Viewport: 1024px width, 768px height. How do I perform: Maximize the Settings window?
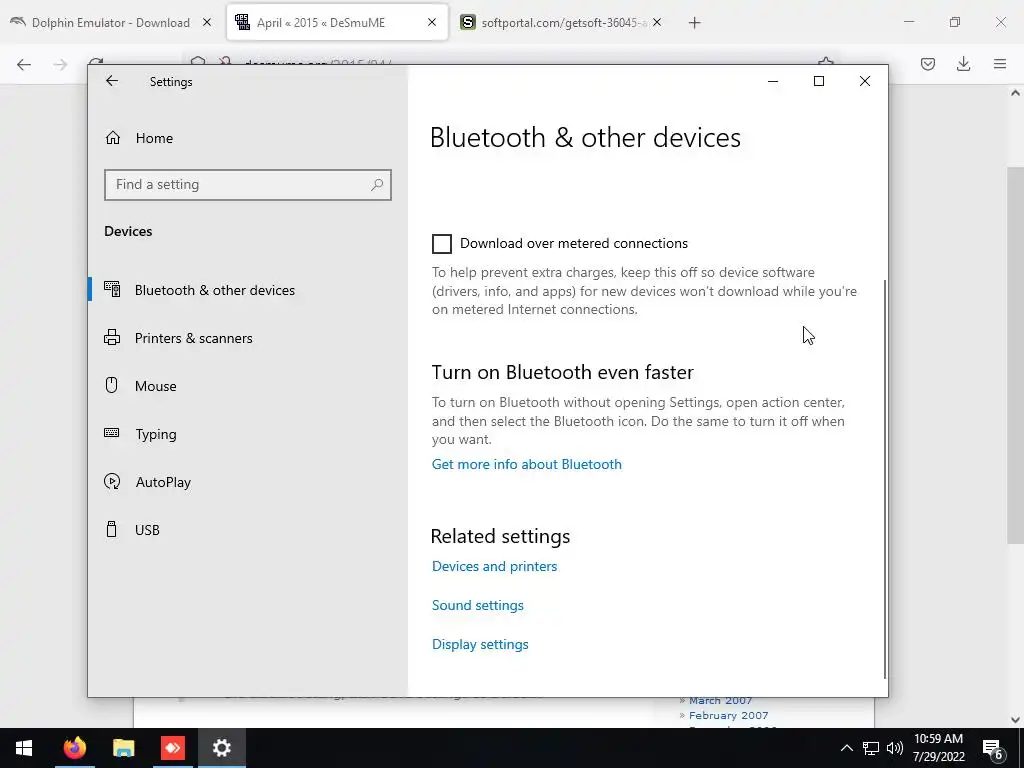(818, 82)
